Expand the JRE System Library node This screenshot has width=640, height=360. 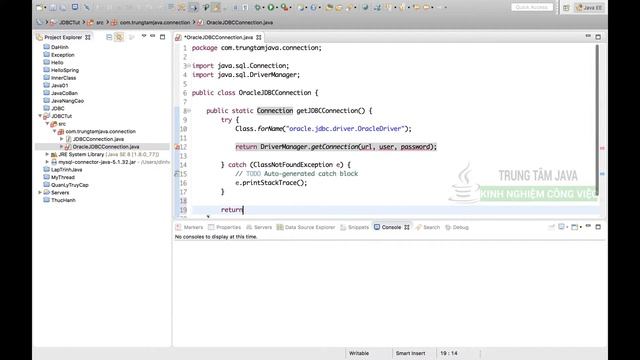(47, 154)
